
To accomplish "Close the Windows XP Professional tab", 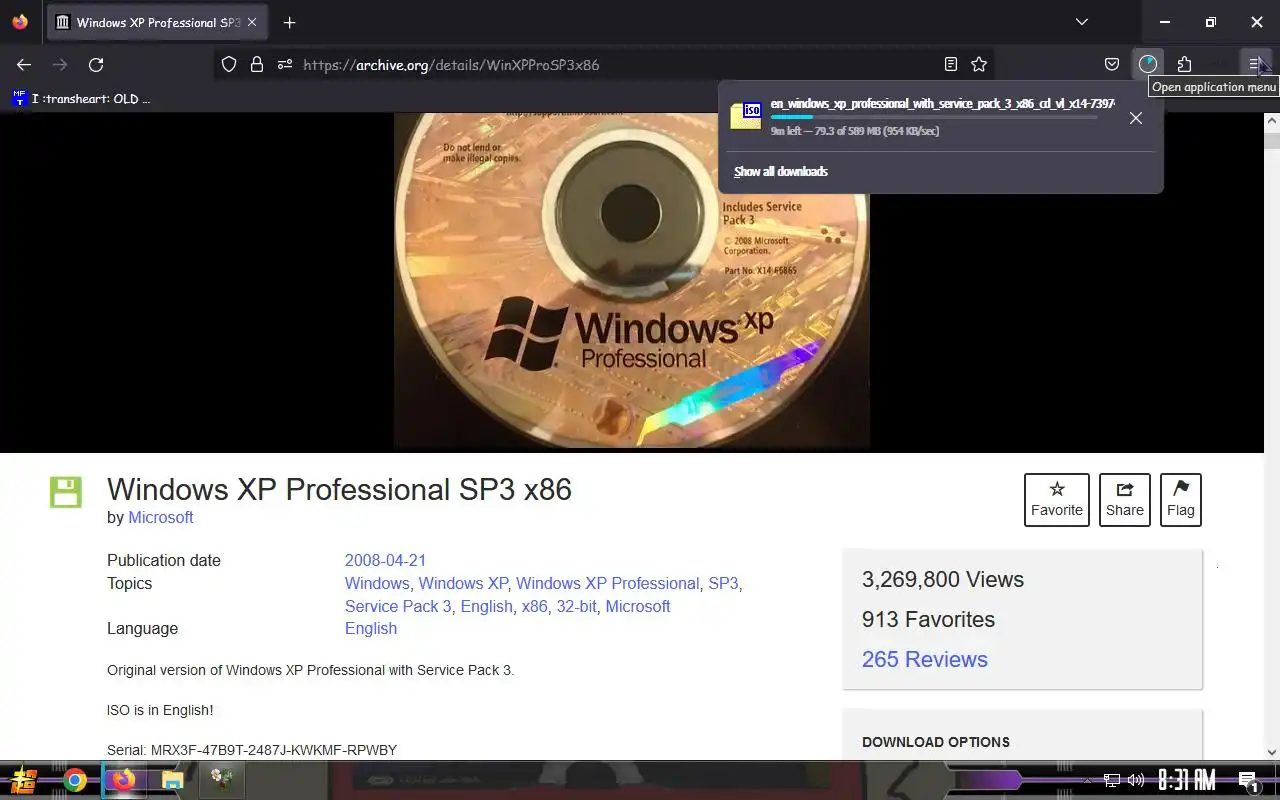I will 252,22.
